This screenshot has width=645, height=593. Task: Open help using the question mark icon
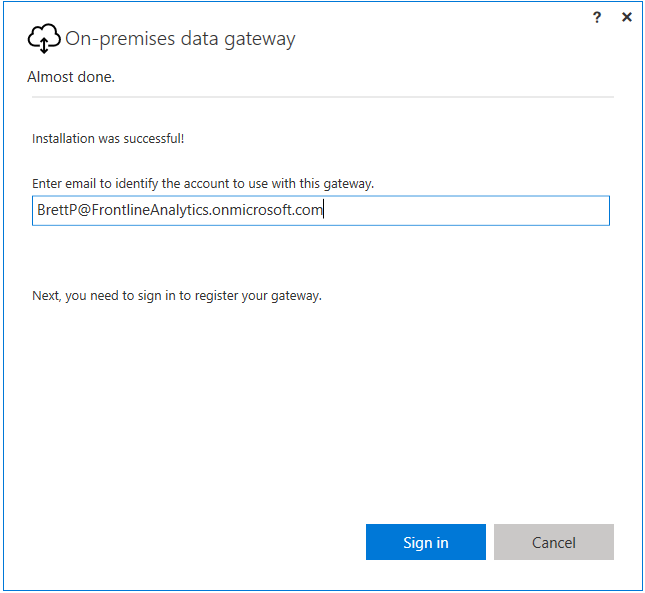597,17
